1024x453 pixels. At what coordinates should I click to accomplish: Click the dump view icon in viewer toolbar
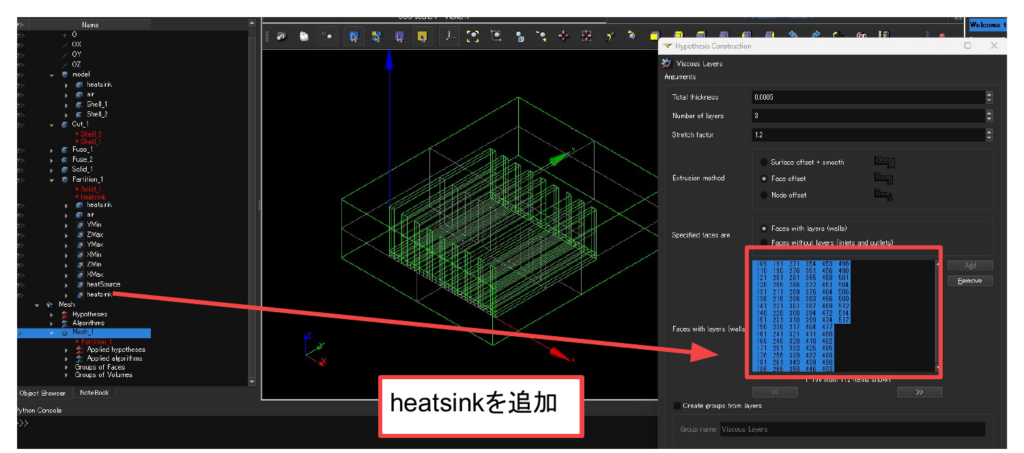[x=281, y=37]
